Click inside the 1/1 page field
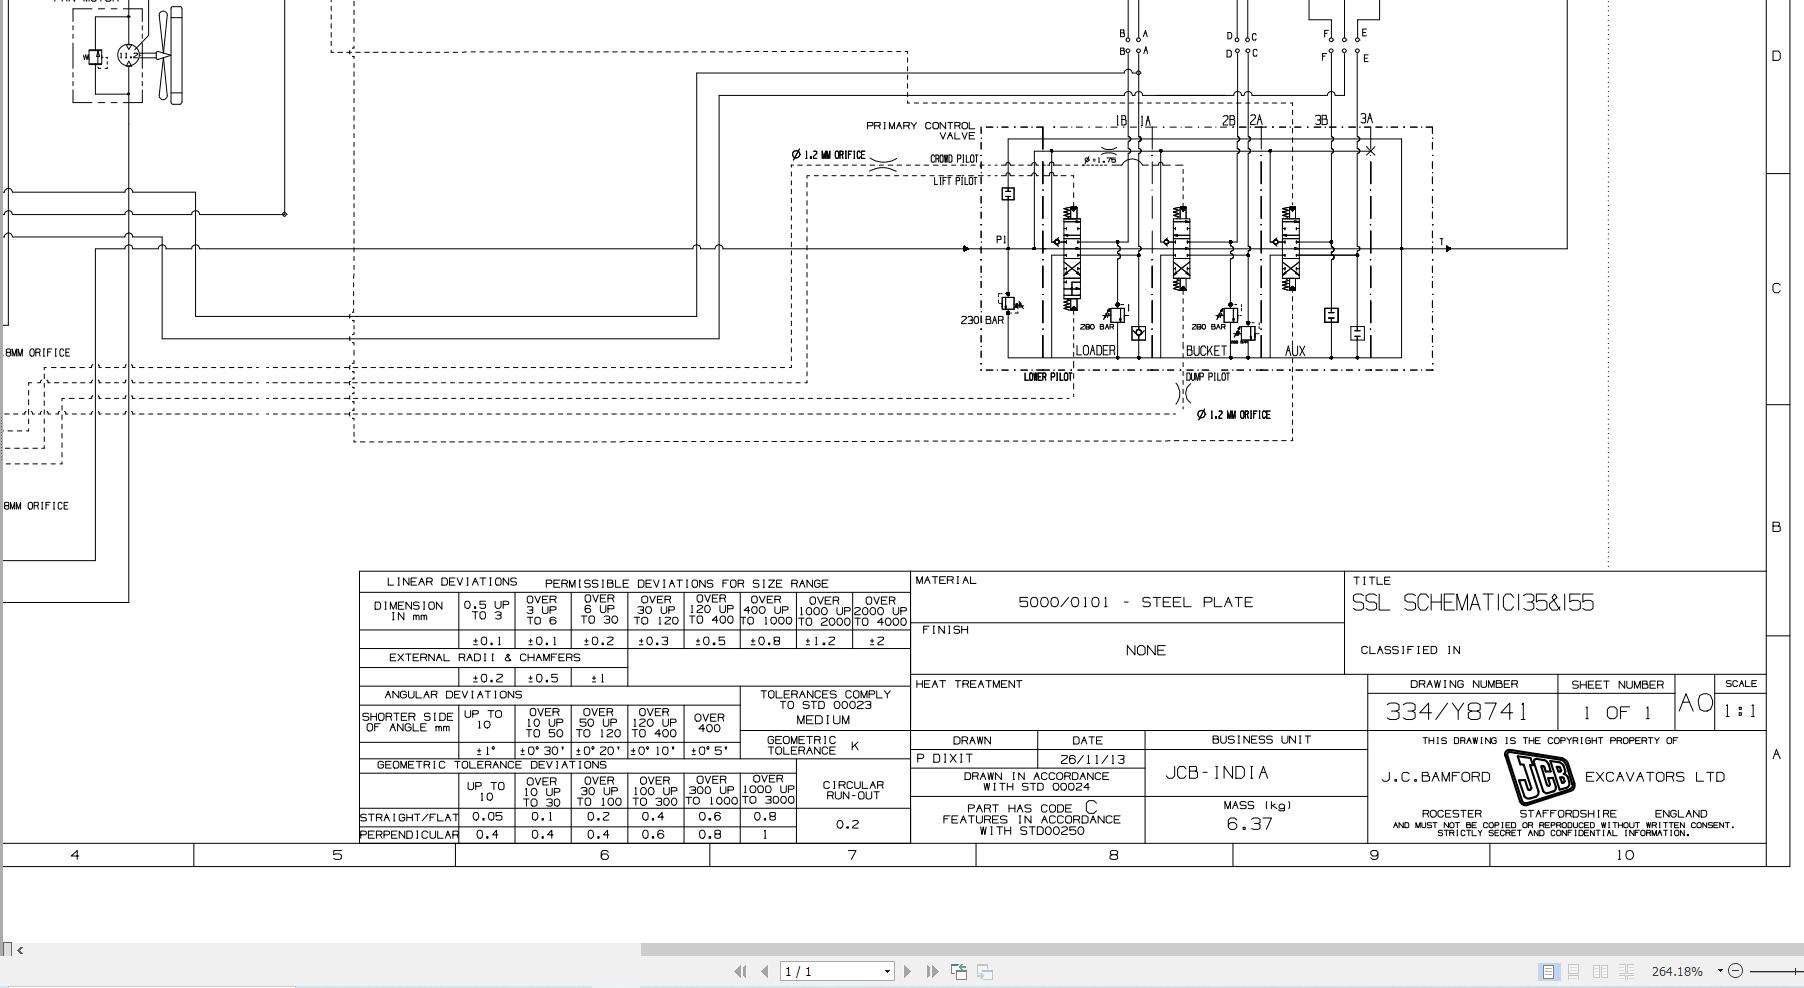The height and width of the screenshot is (988, 1804). 820,970
